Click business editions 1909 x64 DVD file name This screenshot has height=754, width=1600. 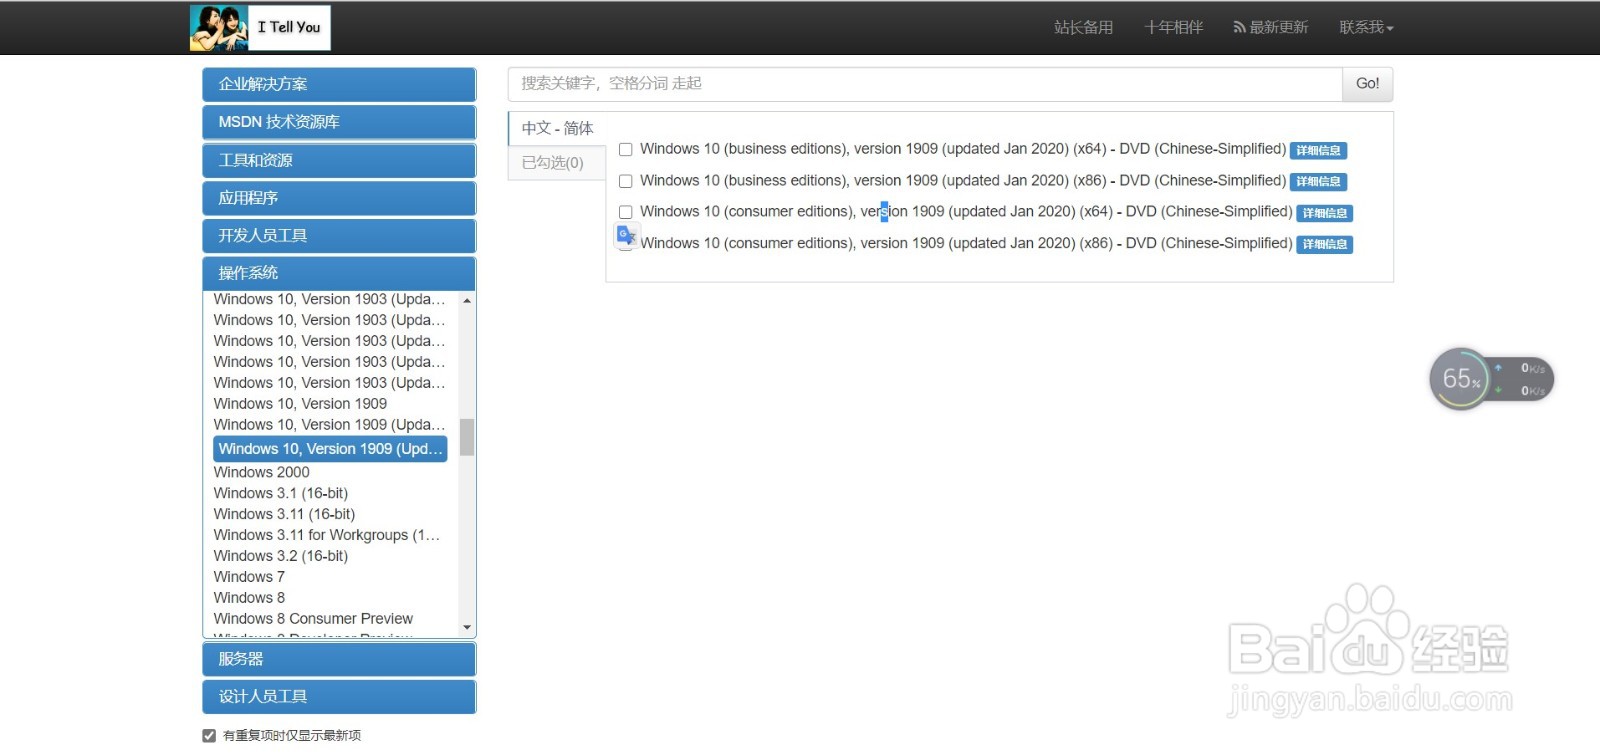[x=963, y=149]
